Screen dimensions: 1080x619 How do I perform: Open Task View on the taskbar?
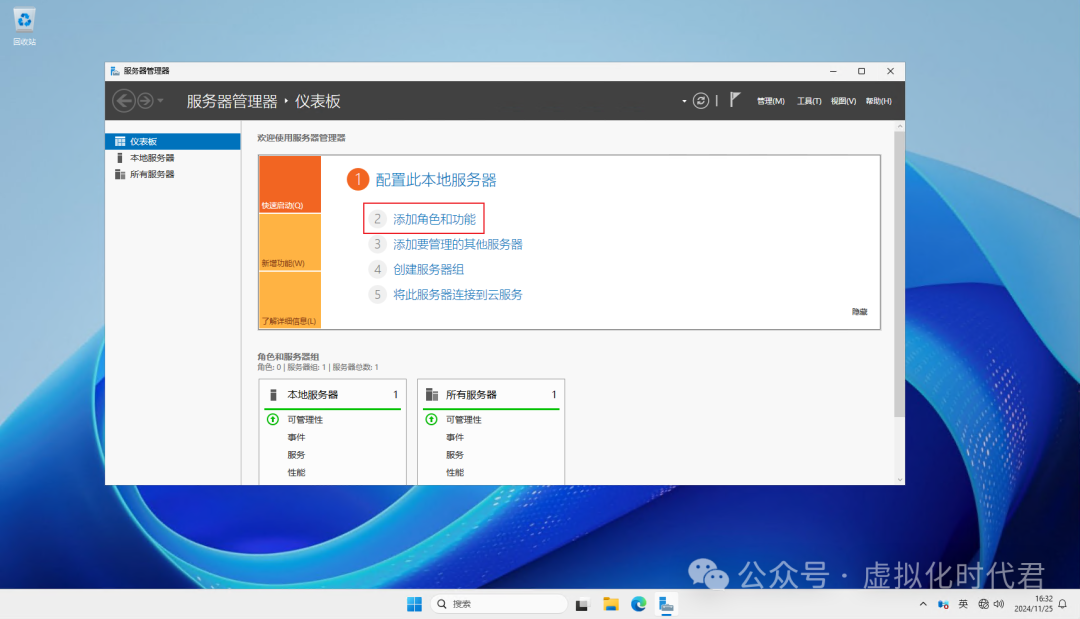(582, 604)
